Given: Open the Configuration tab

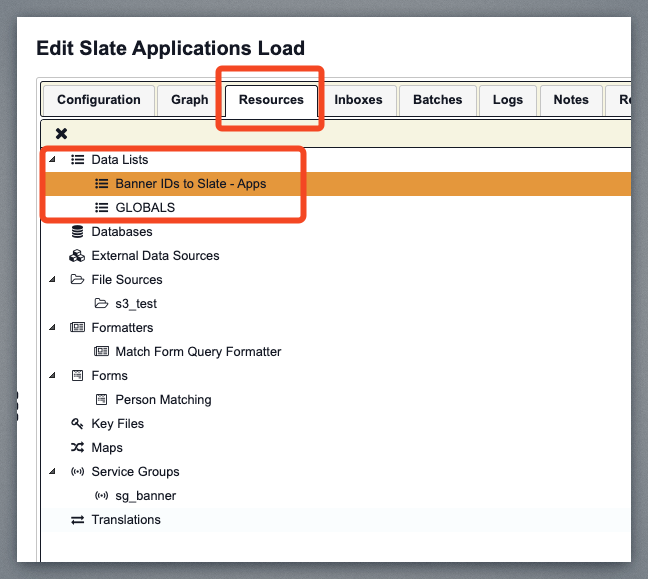Looking at the screenshot, I should point(99,100).
